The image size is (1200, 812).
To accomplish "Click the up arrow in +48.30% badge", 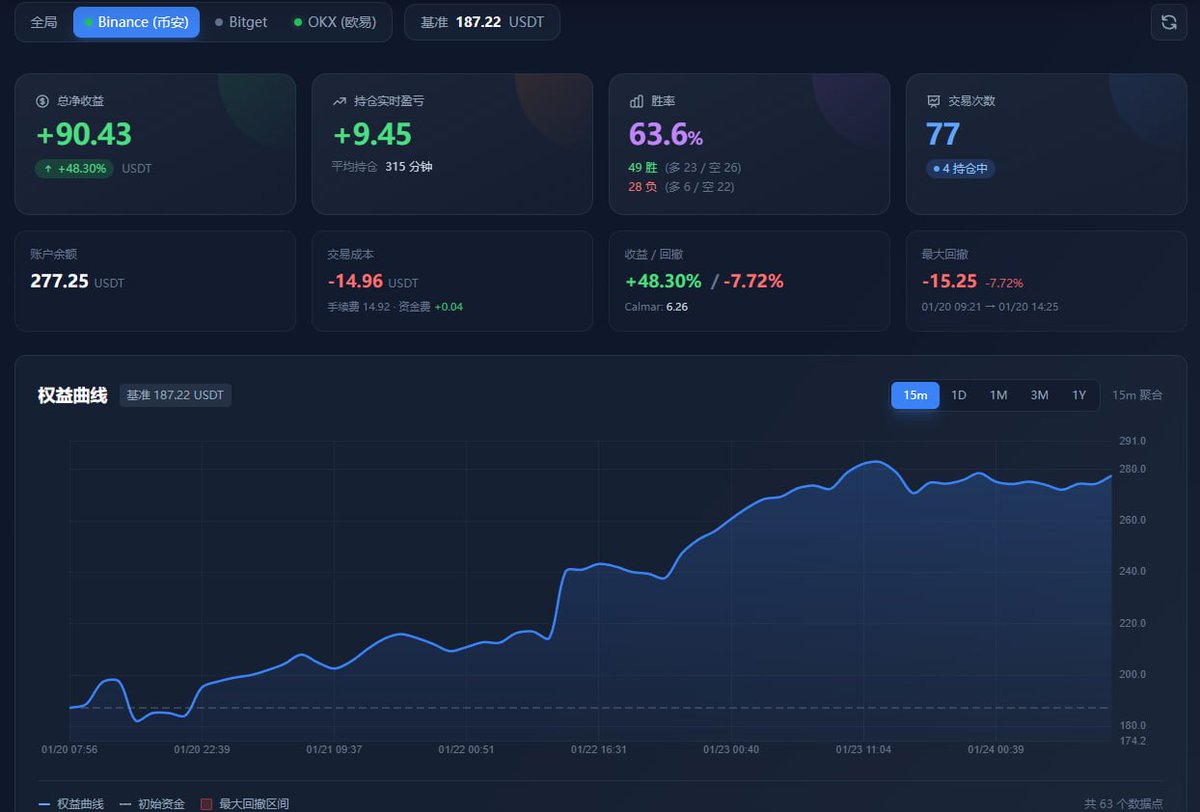I will (48, 169).
